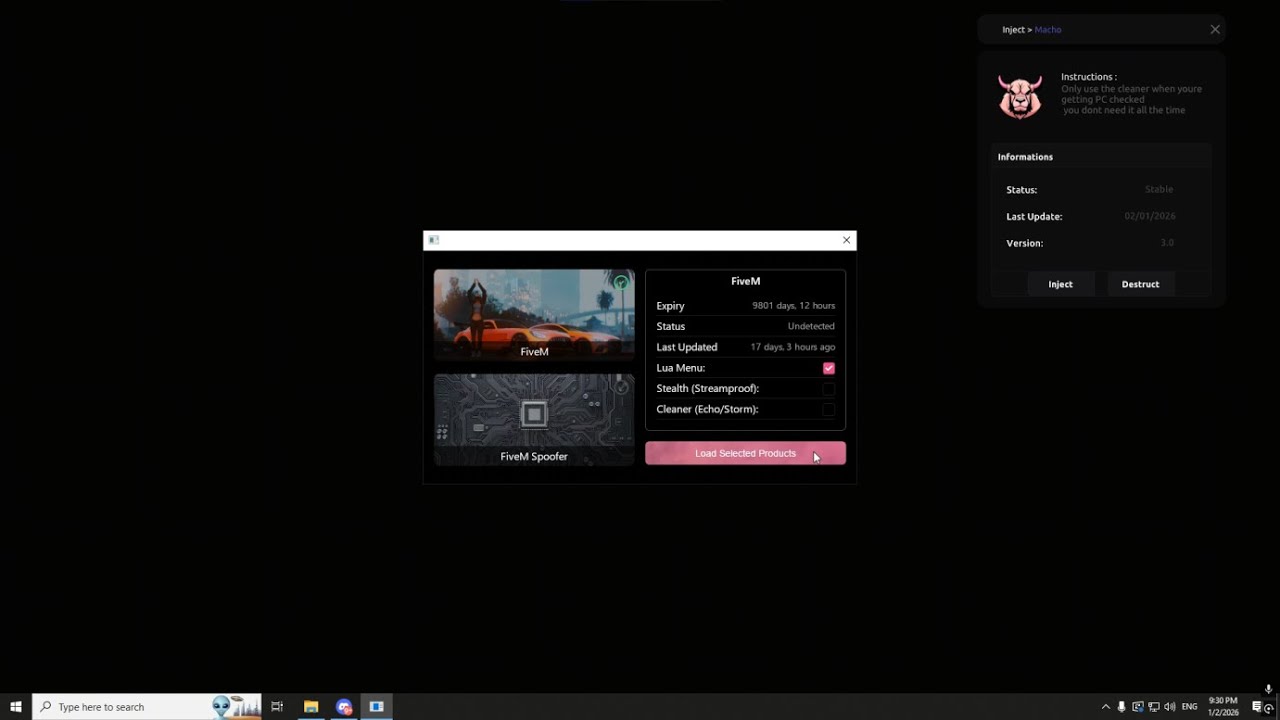Close the product loader window

846,240
